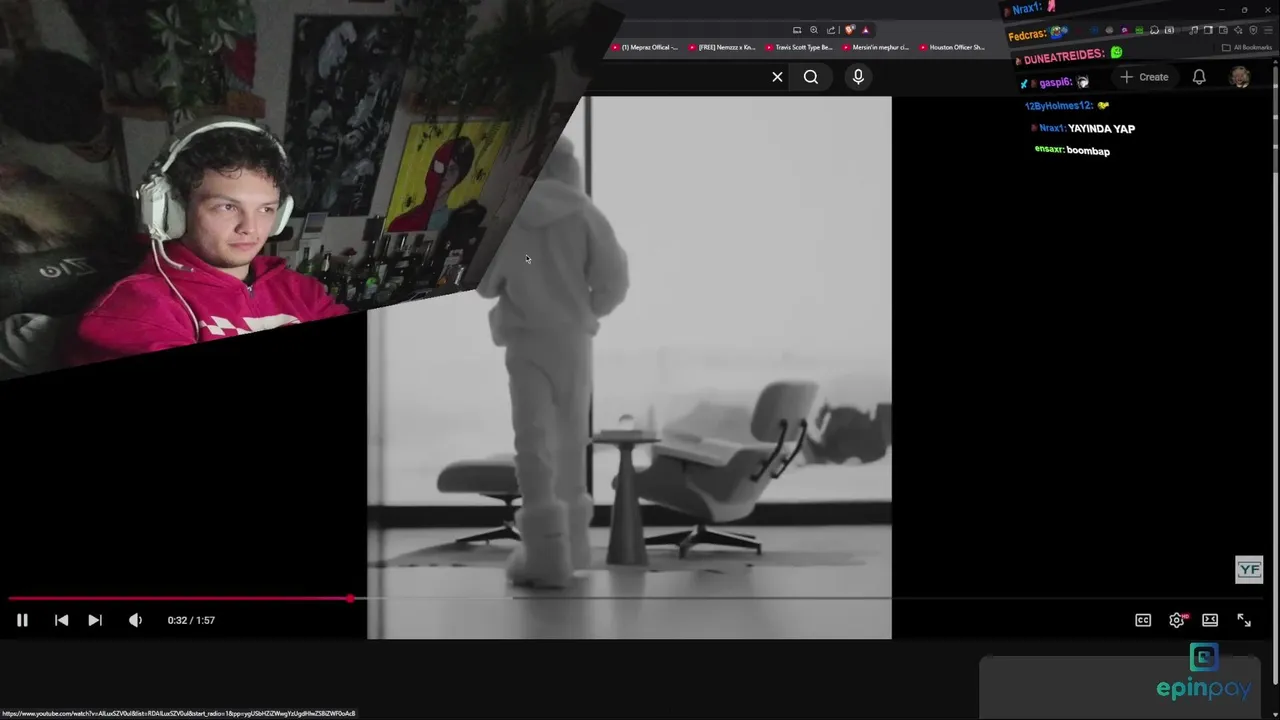Click the Brave VPN shield icon
This screenshot has height=720, width=1280.
[1253, 30]
